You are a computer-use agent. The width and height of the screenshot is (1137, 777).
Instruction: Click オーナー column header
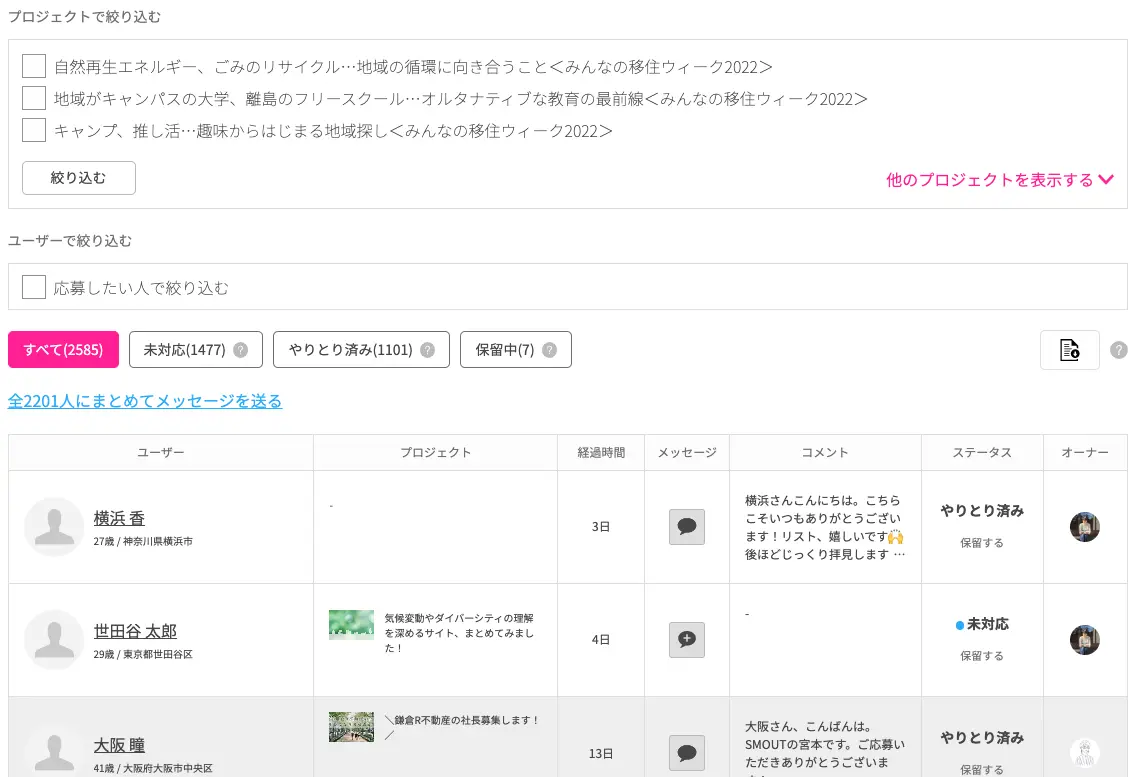click(1085, 452)
